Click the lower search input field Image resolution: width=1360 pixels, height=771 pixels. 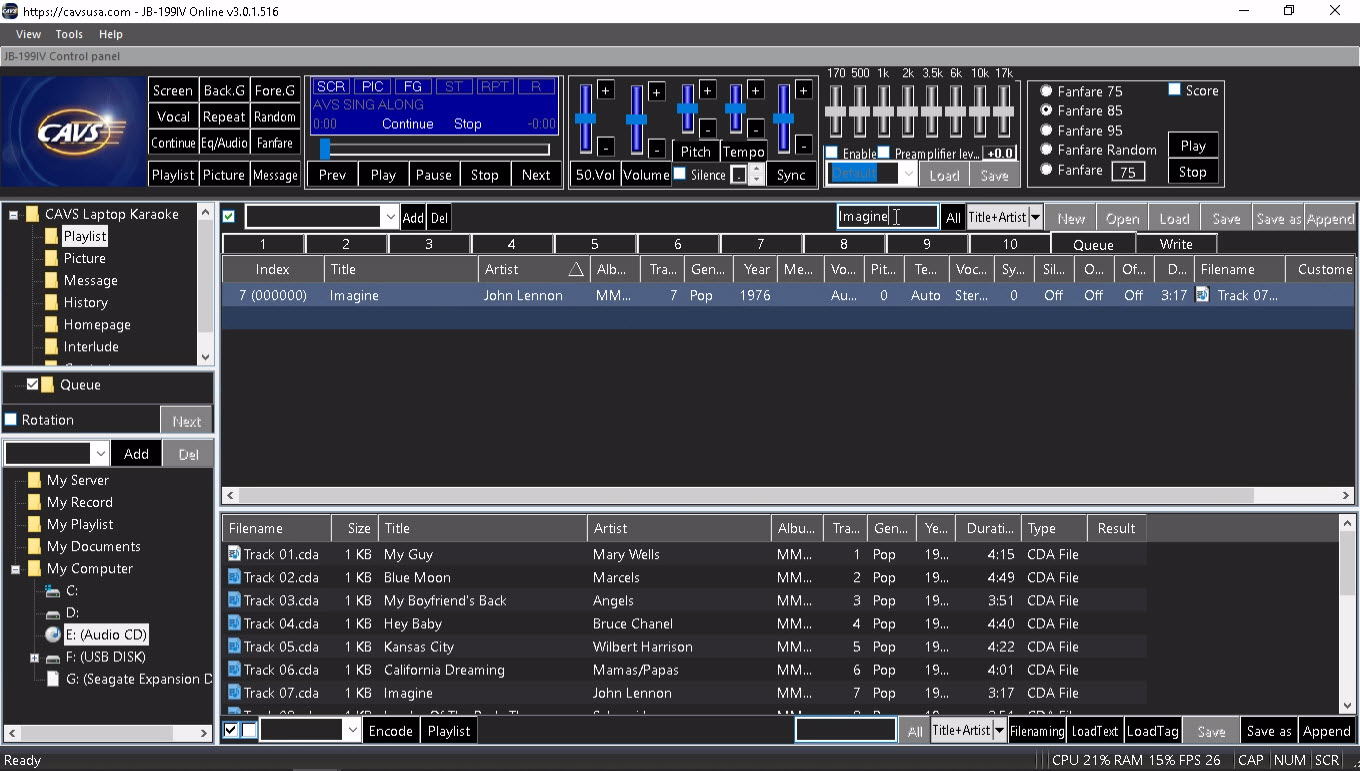pos(846,731)
